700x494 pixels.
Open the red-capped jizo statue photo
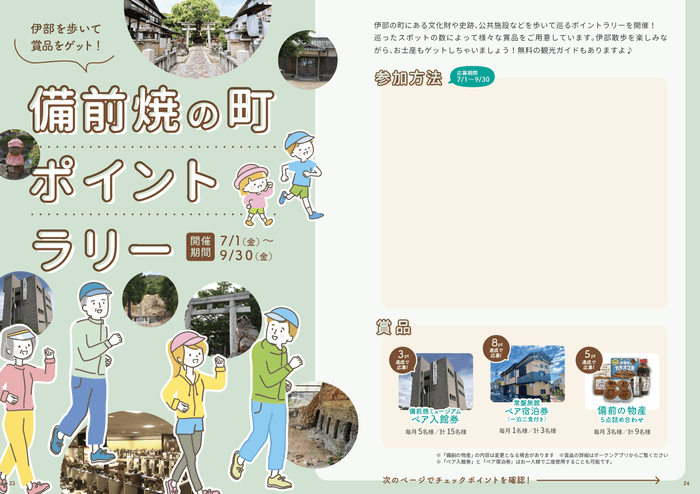[18, 154]
